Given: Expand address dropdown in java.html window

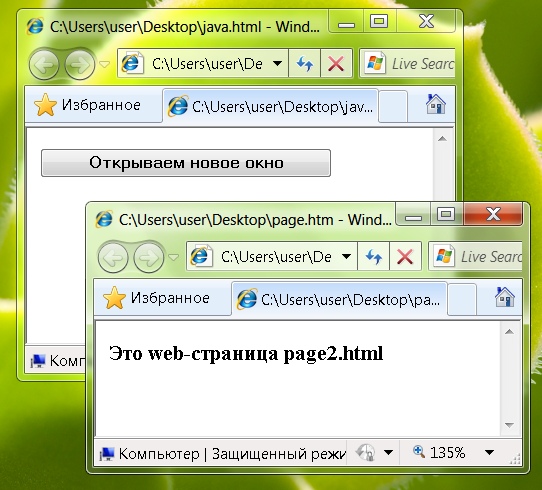Looking at the screenshot, I should (x=278, y=64).
